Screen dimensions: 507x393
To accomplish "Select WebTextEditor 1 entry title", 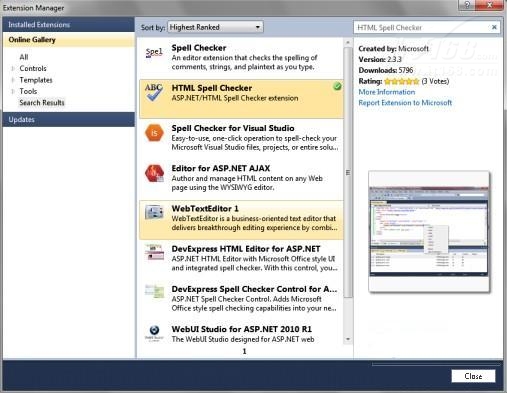I will 205,209.
